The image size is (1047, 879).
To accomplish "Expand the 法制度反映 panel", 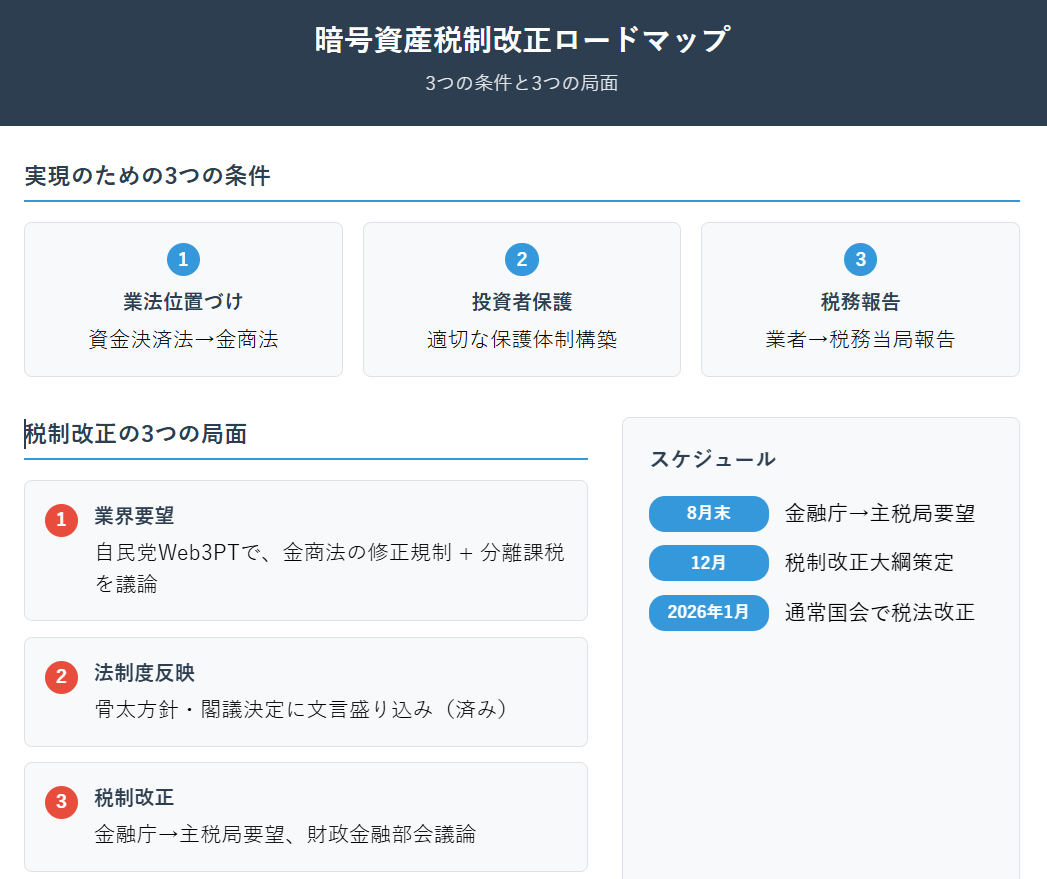I will click(305, 690).
